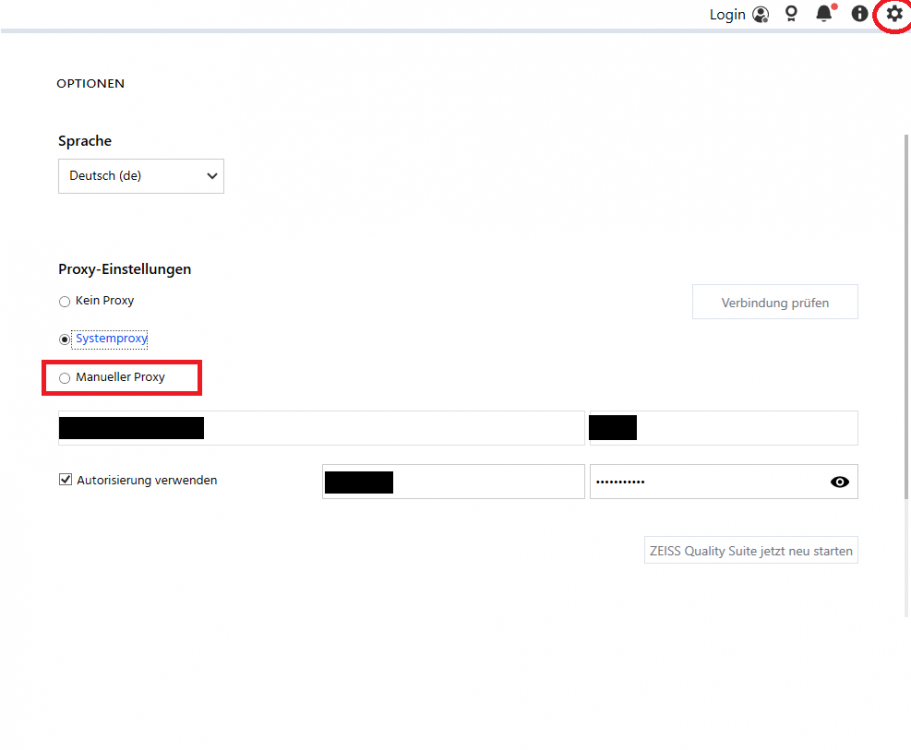Click the info circle icon

[859, 14]
